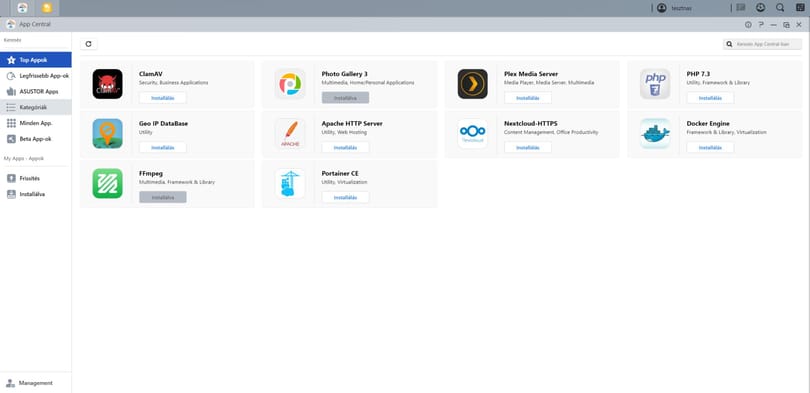Click the Geo IP DataBase icon

pos(107,133)
